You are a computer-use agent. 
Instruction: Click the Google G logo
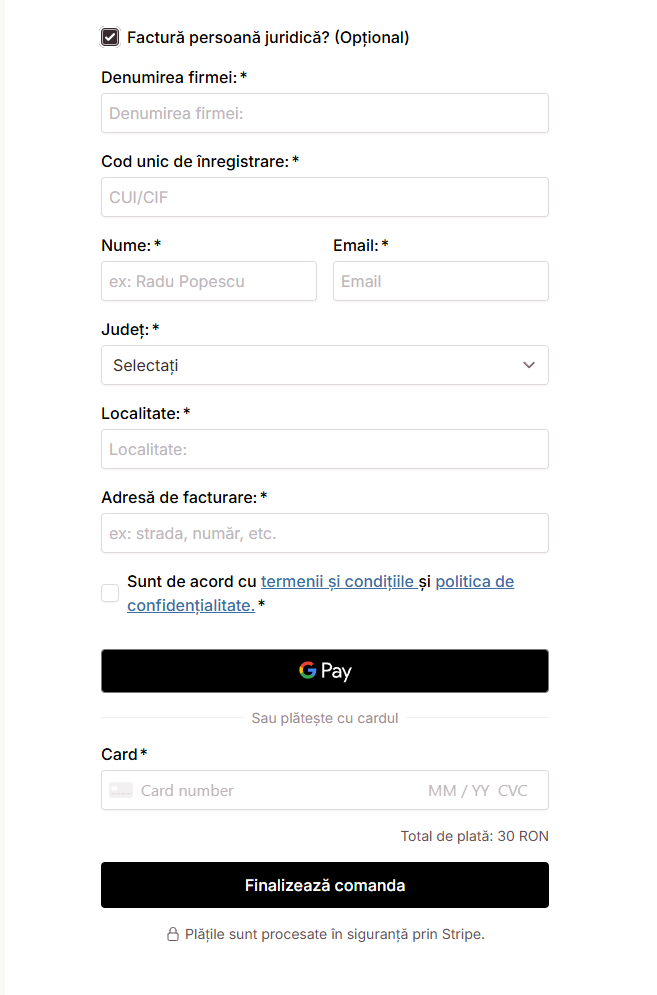307,670
